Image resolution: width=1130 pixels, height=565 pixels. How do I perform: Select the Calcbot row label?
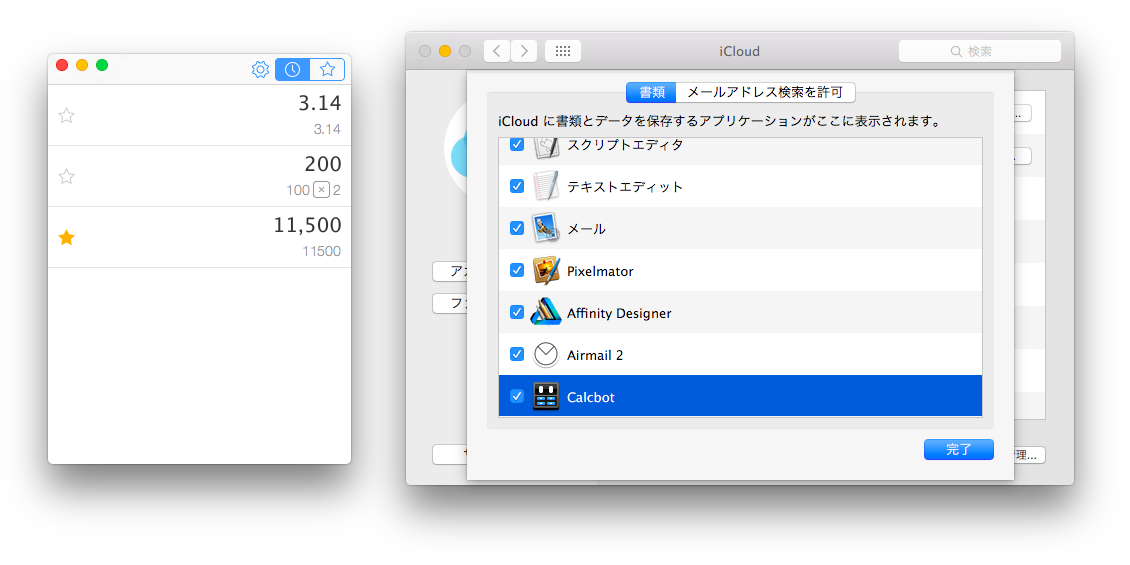click(590, 397)
